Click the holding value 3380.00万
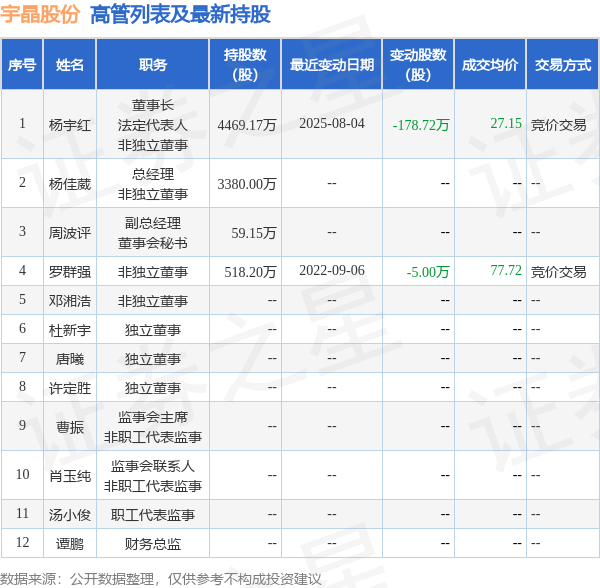The height and width of the screenshot is (588, 600). click(247, 184)
